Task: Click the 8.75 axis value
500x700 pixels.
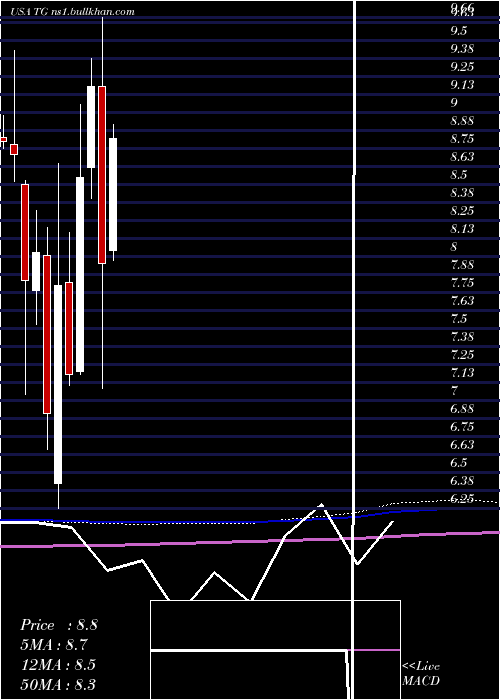Action: pos(462,139)
